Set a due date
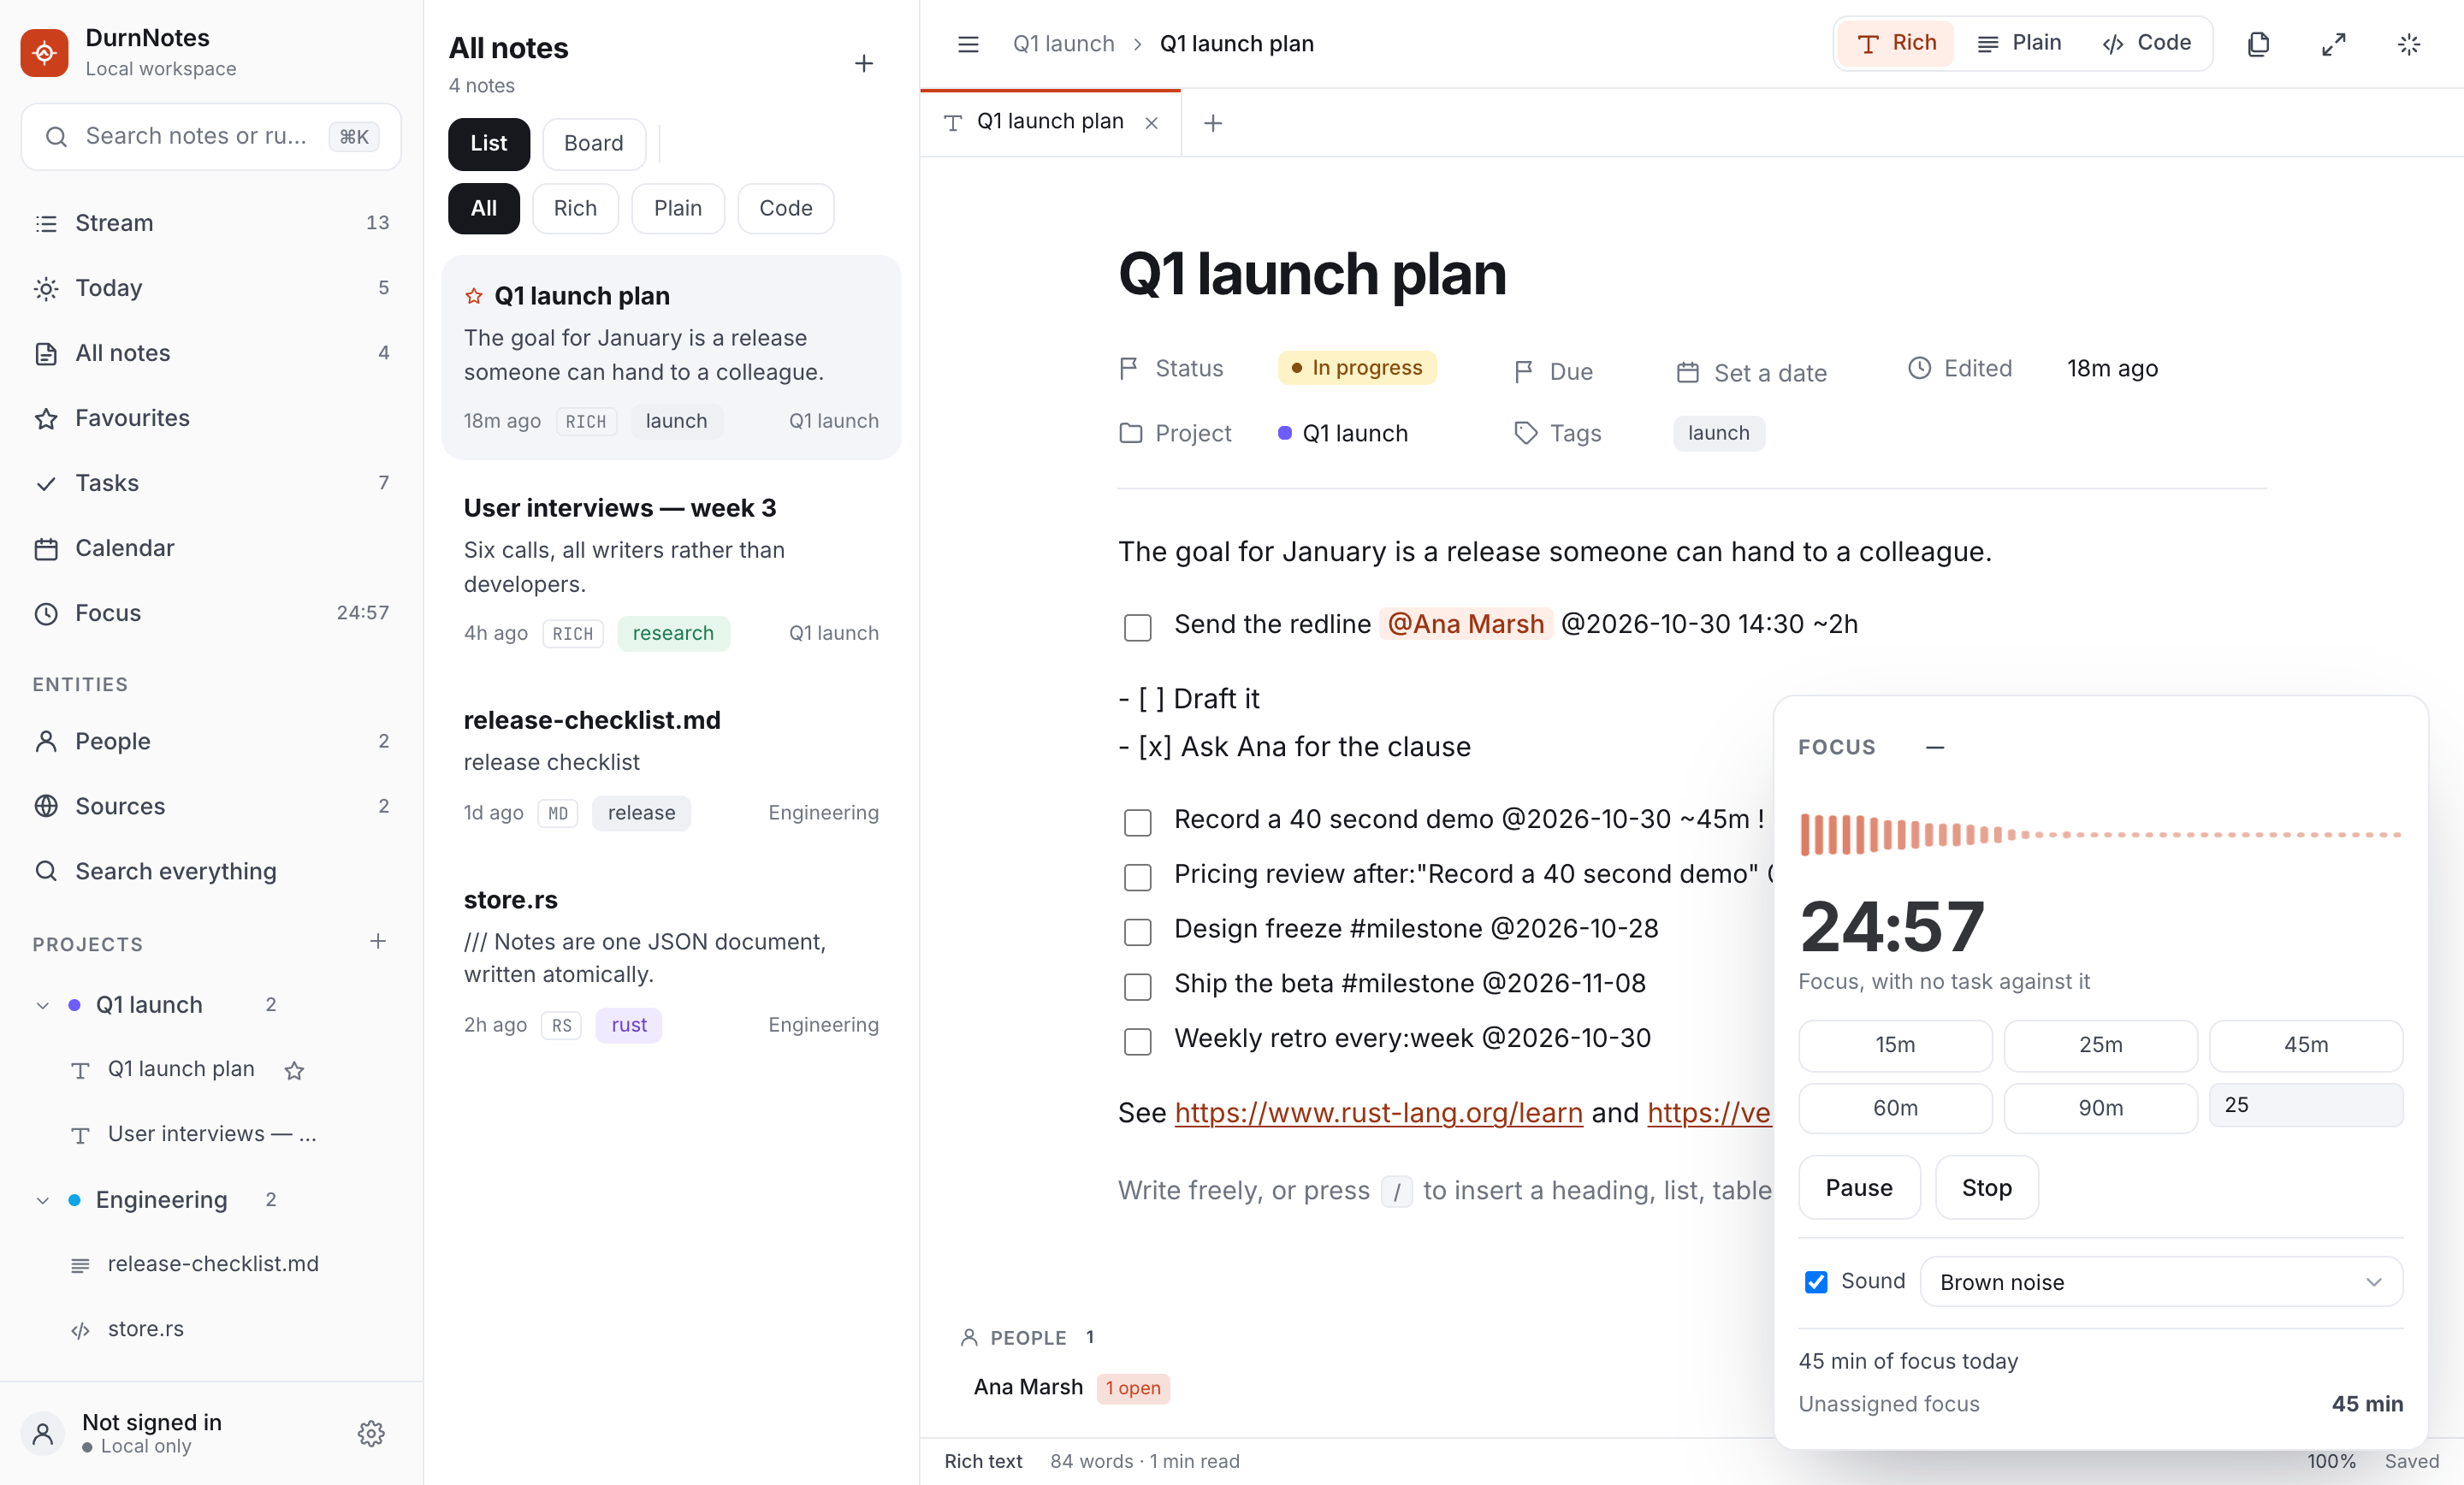2464x1485 pixels. click(x=1752, y=372)
